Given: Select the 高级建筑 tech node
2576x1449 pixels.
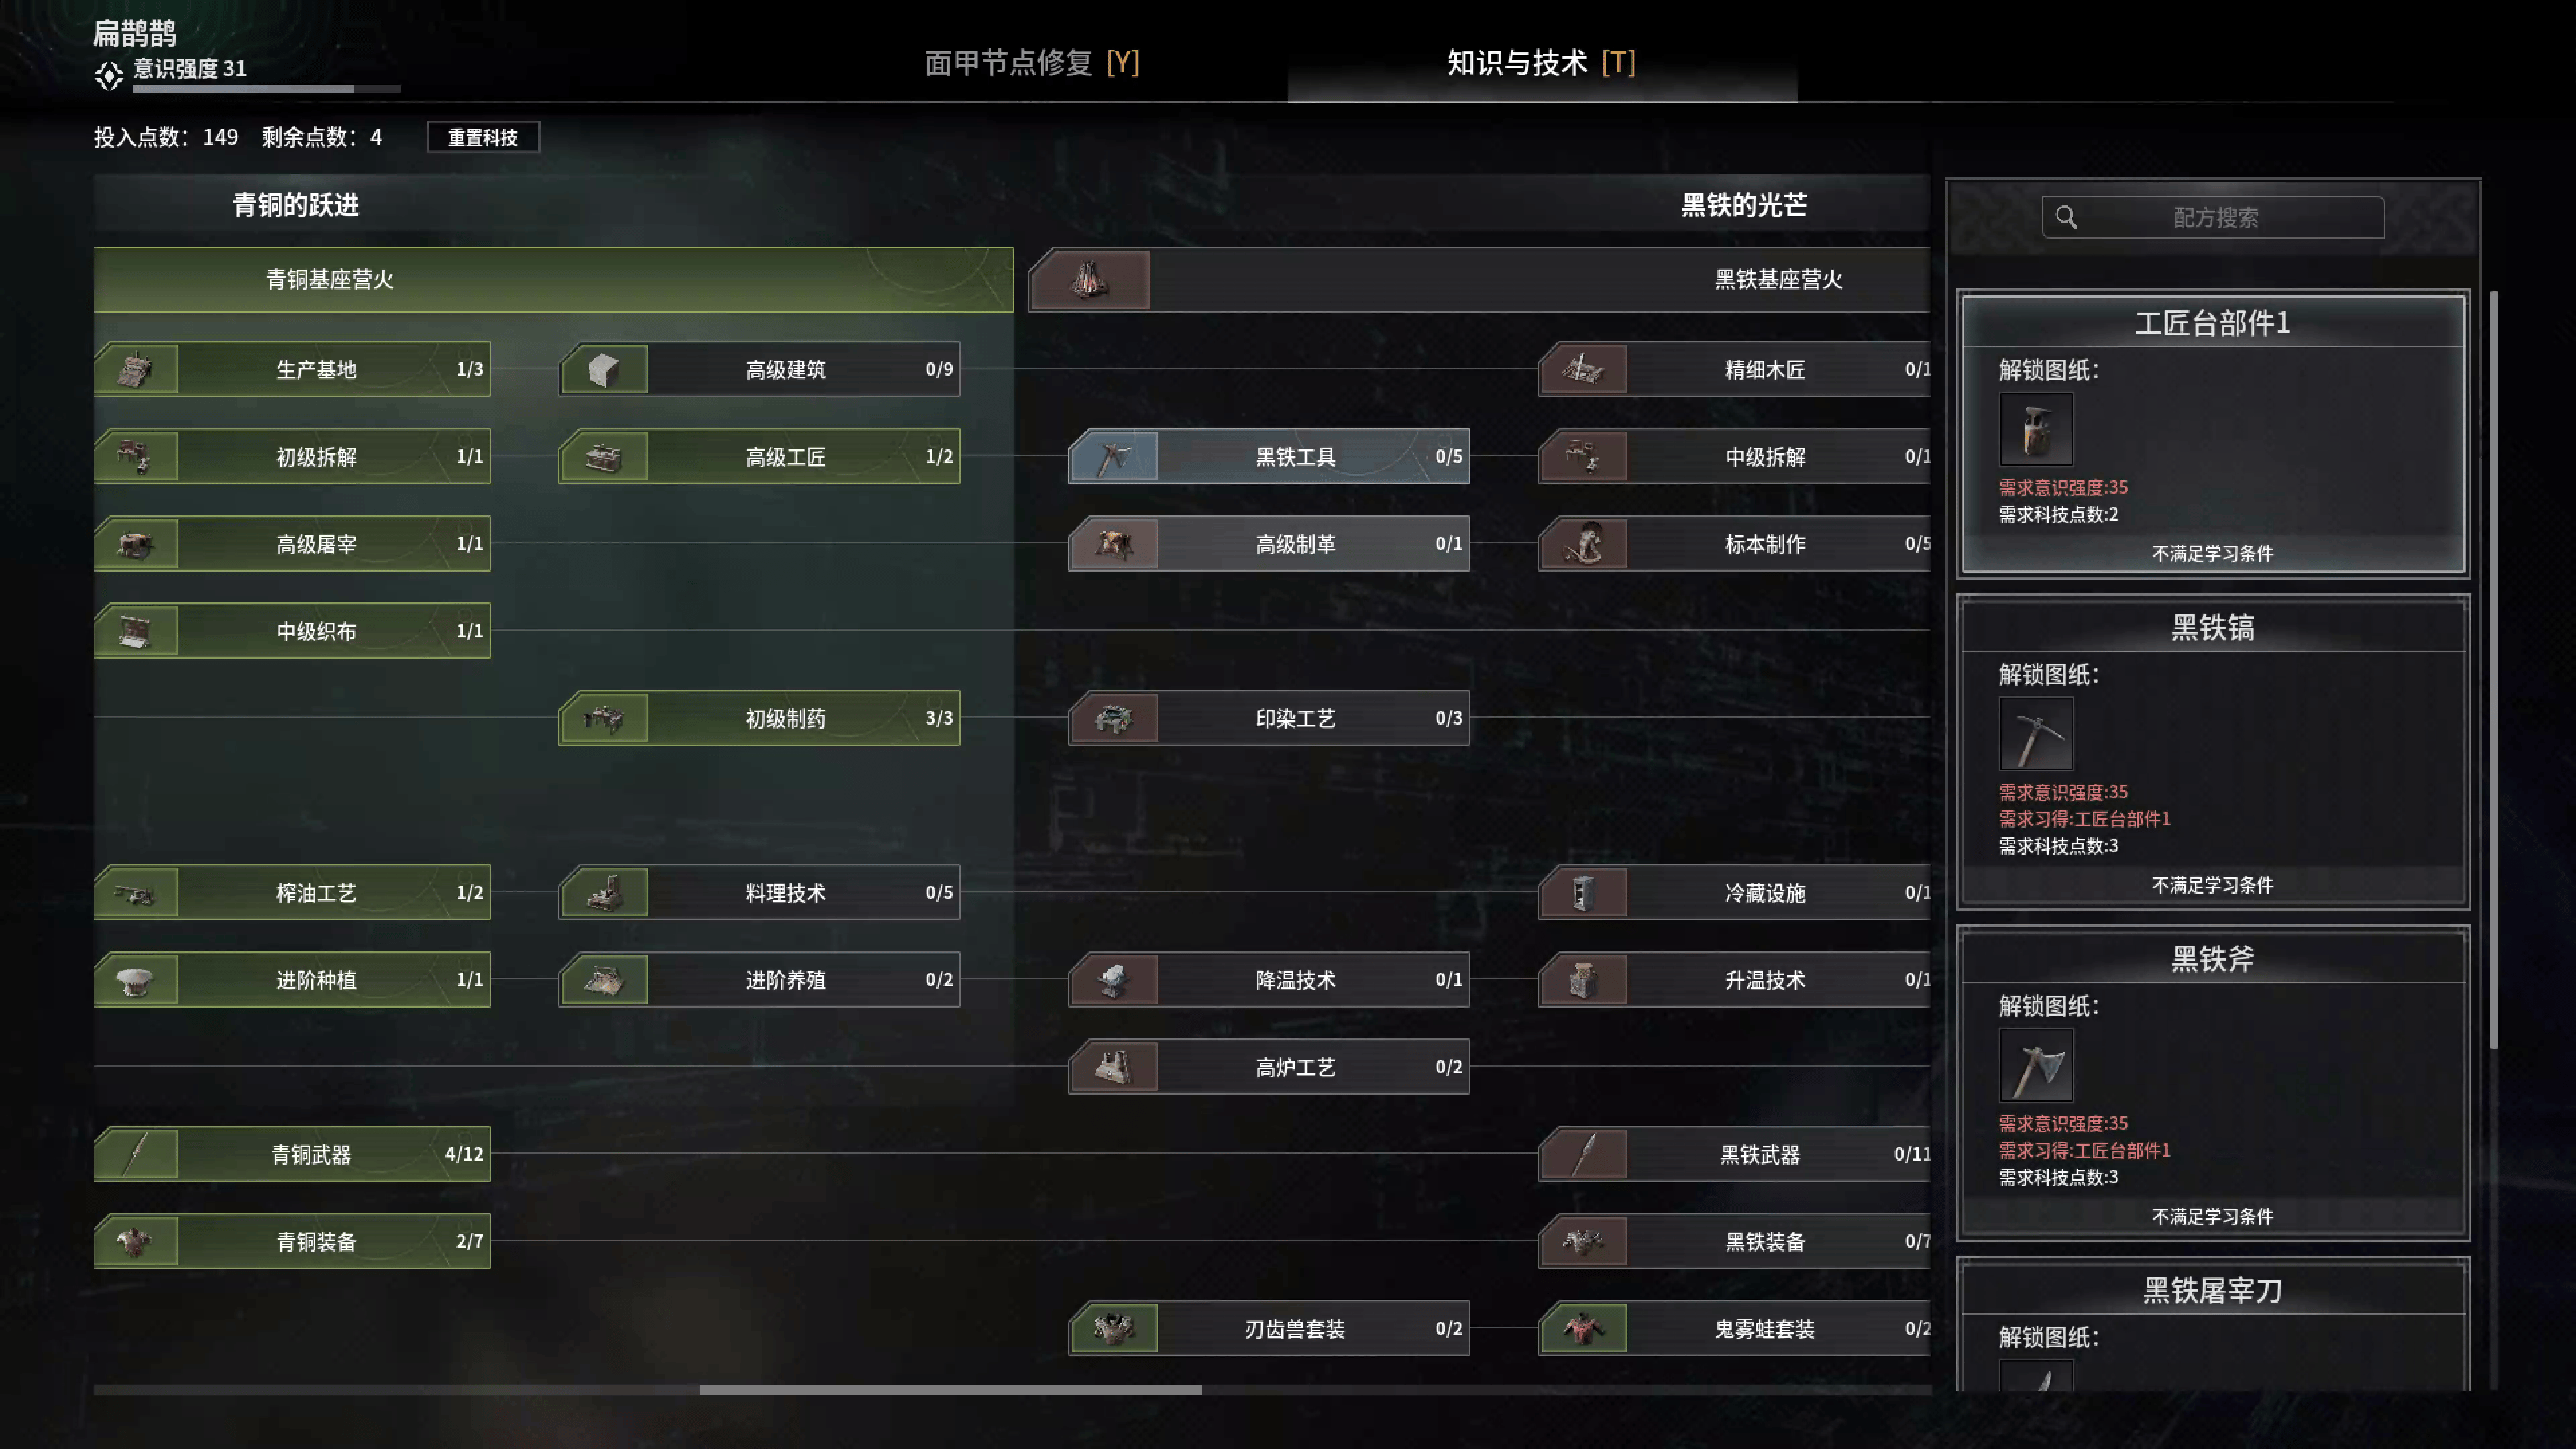Looking at the screenshot, I should pos(759,369).
